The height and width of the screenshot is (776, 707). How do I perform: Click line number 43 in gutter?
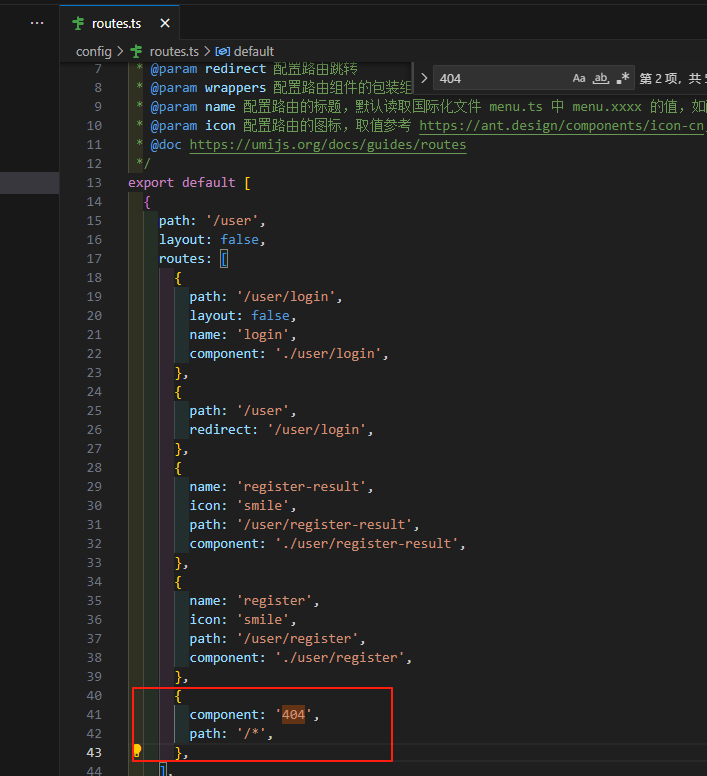pos(94,753)
